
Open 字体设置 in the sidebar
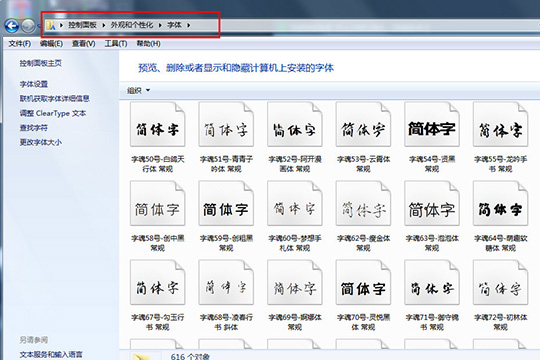(34, 84)
